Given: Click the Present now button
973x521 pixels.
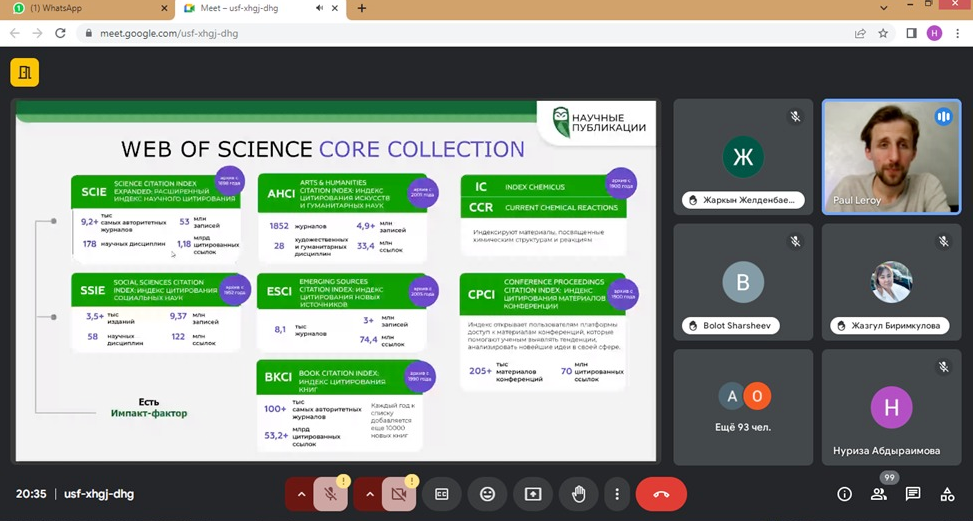Looking at the screenshot, I should point(533,494).
